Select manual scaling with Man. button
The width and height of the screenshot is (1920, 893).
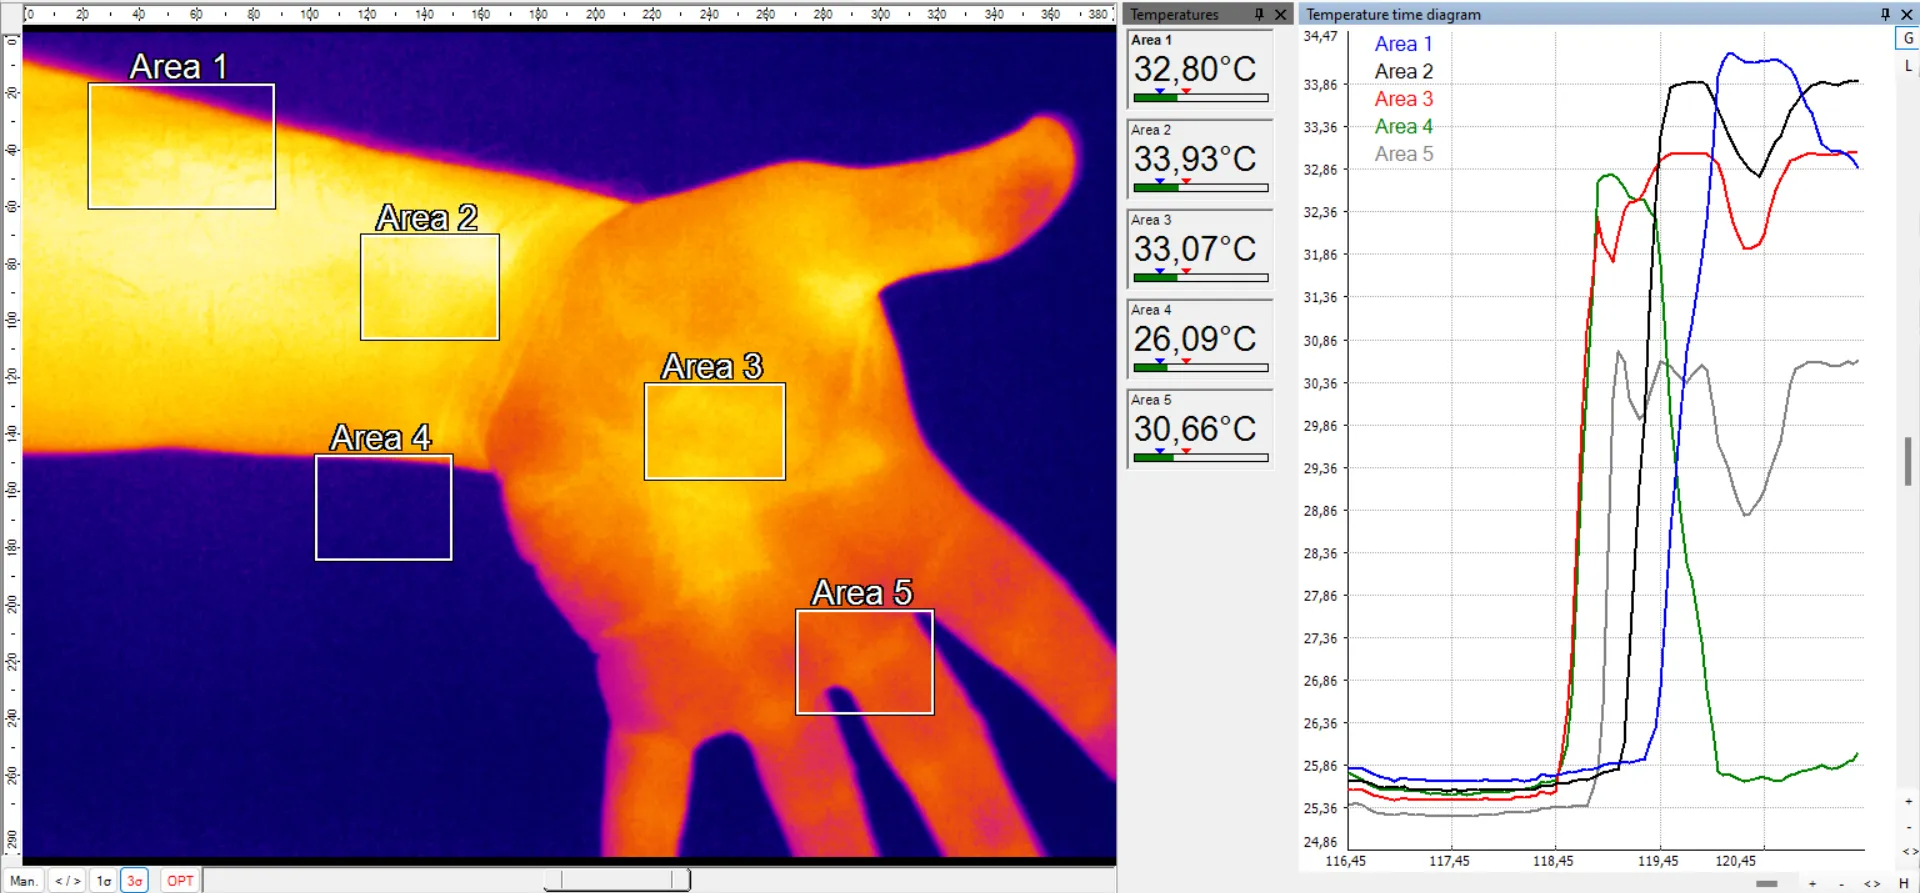(24, 881)
